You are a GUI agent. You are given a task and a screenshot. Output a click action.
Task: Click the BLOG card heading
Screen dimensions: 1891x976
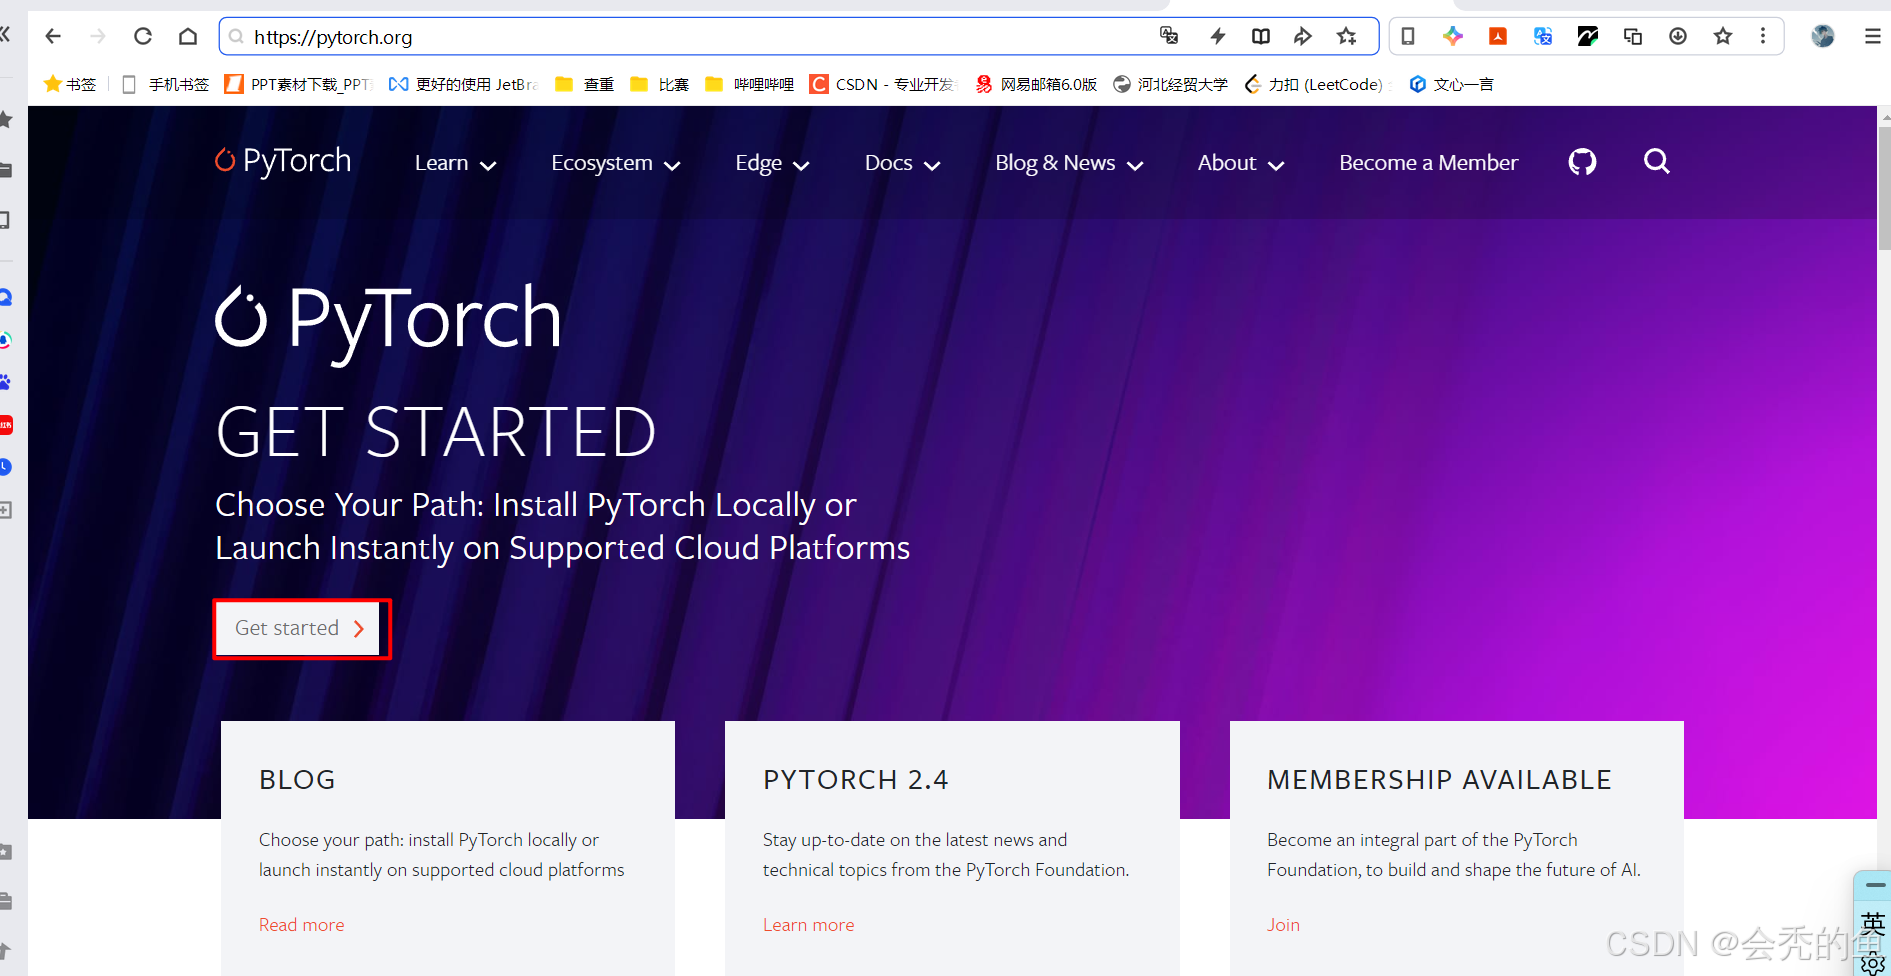(x=297, y=780)
